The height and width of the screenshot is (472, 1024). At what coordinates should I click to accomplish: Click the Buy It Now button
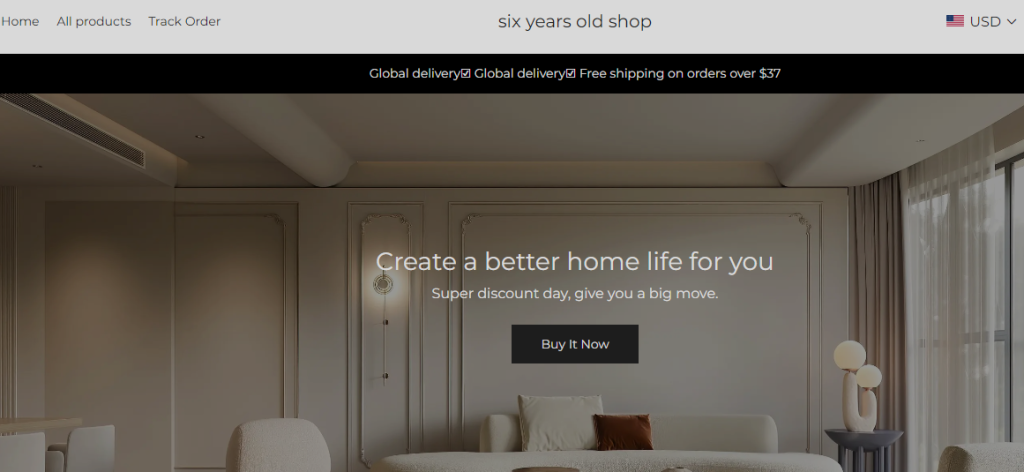(x=575, y=344)
